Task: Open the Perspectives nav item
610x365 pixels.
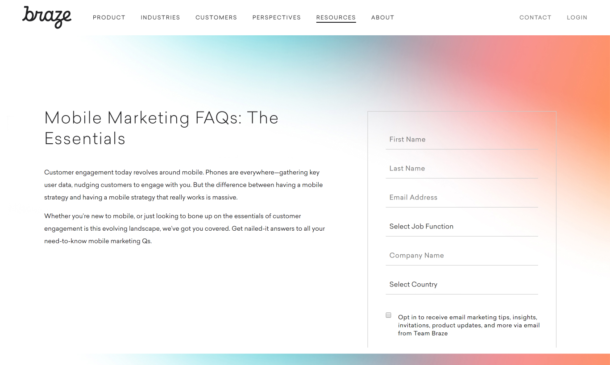Action: point(276,18)
